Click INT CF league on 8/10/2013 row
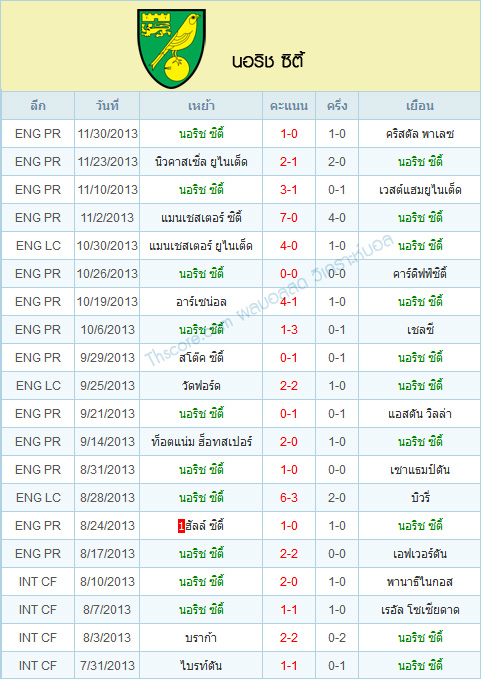 [38, 582]
